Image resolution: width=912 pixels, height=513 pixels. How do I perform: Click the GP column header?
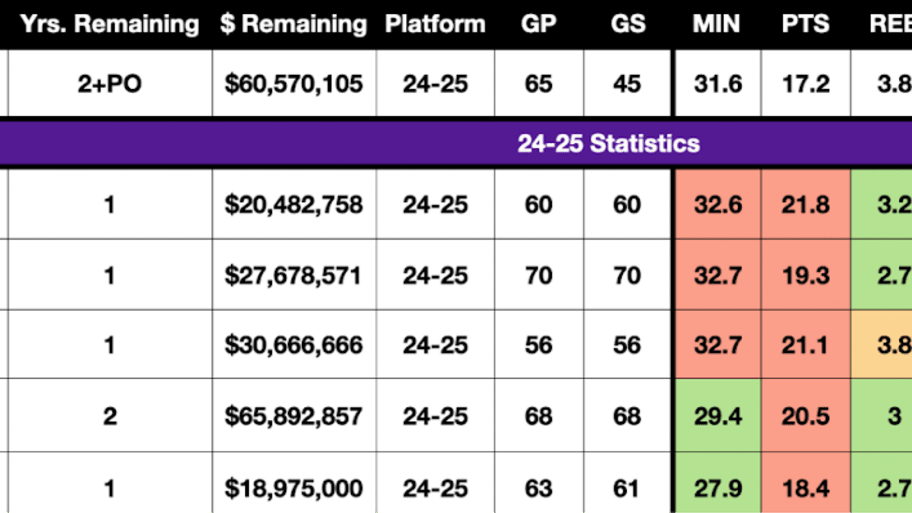coord(539,24)
